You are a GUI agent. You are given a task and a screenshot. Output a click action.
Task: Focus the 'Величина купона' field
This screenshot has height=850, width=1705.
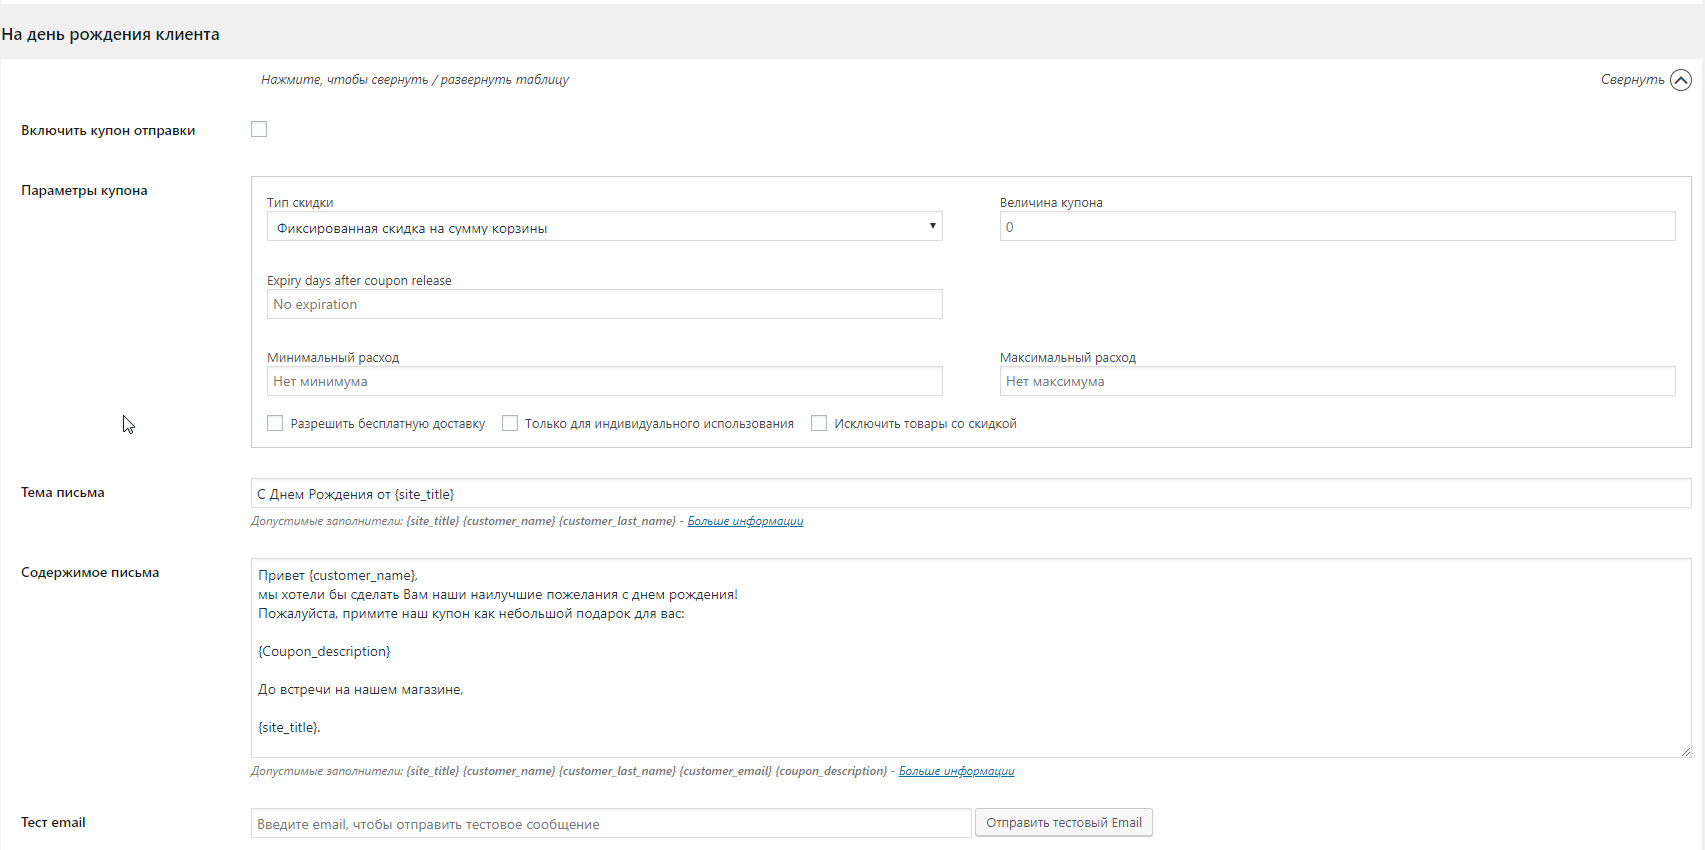click(x=1337, y=227)
